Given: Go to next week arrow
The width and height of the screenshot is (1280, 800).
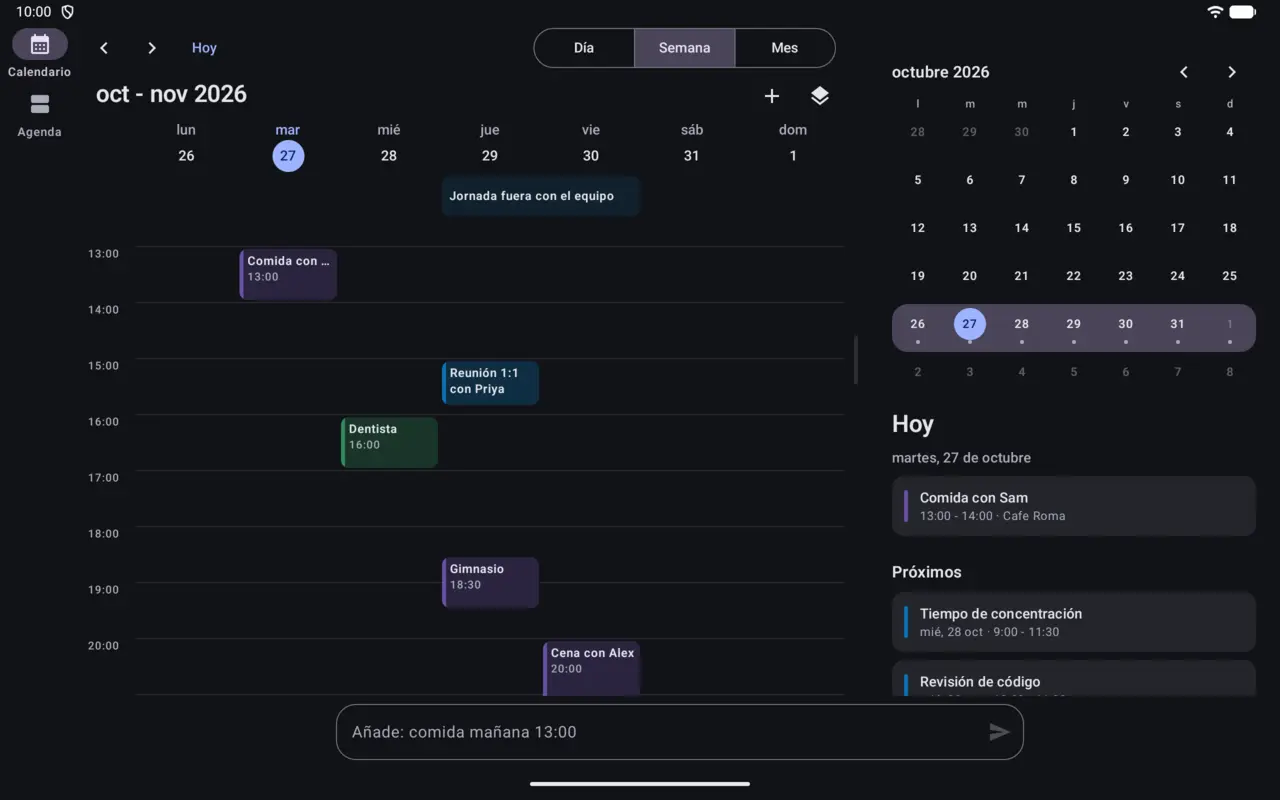Looking at the screenshot, I should click(152, 48).
